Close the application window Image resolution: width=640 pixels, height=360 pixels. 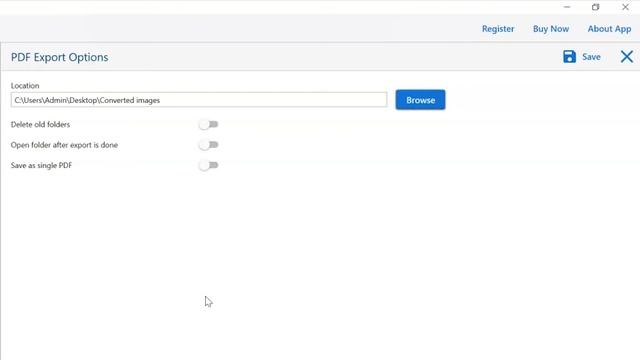point(625,7)
